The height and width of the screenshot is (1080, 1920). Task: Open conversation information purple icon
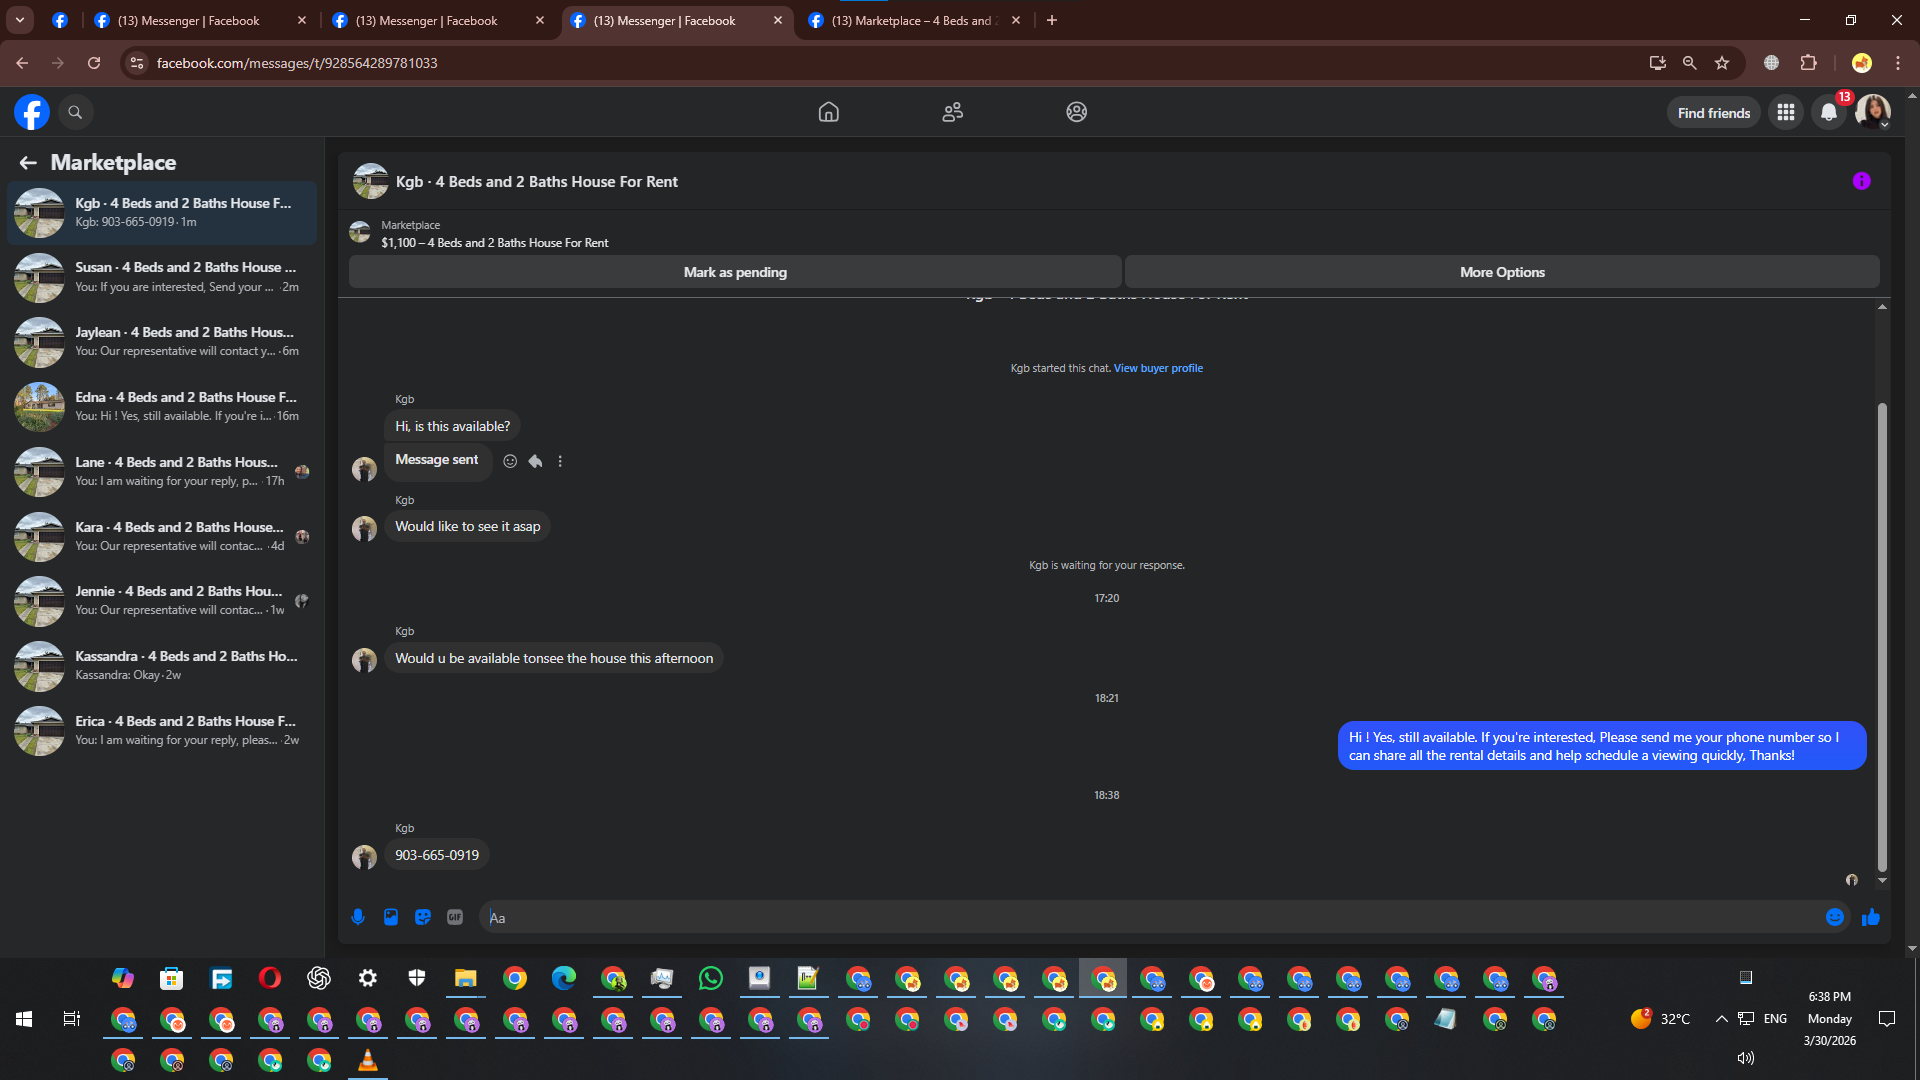1861,181
